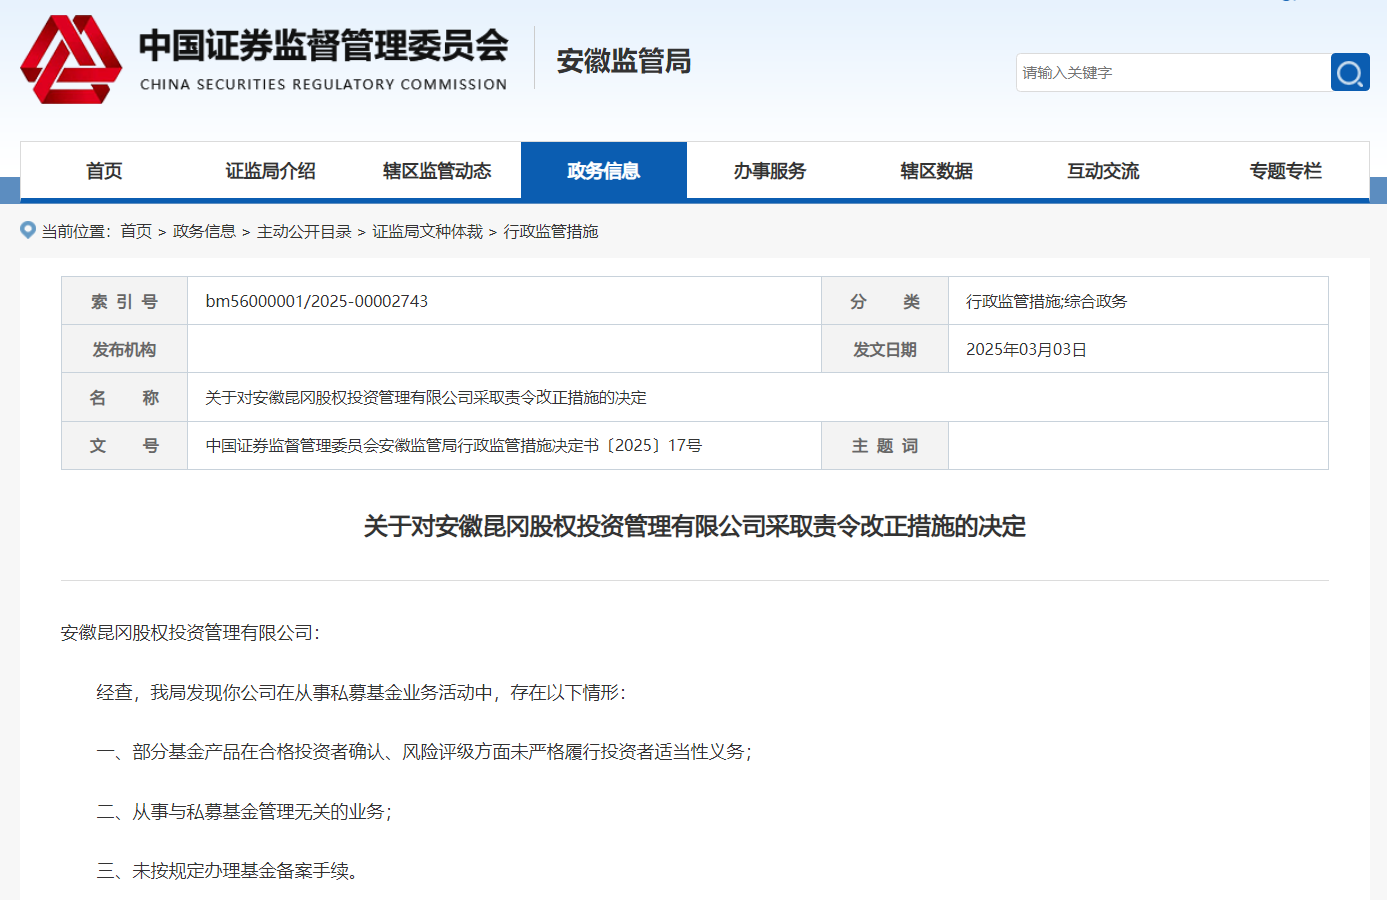The width and height of the screenshot is (1387, 900).
Task: Open the 办事服务 navigation item
Action: pyautogui.click(x=769, y=171)
